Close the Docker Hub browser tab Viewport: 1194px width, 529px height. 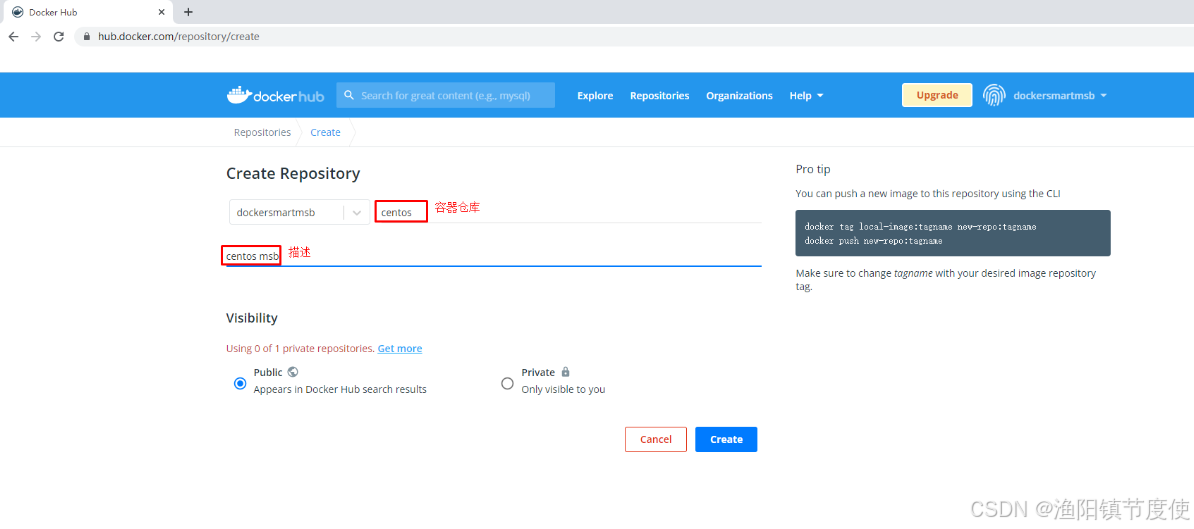pos(161,12)
